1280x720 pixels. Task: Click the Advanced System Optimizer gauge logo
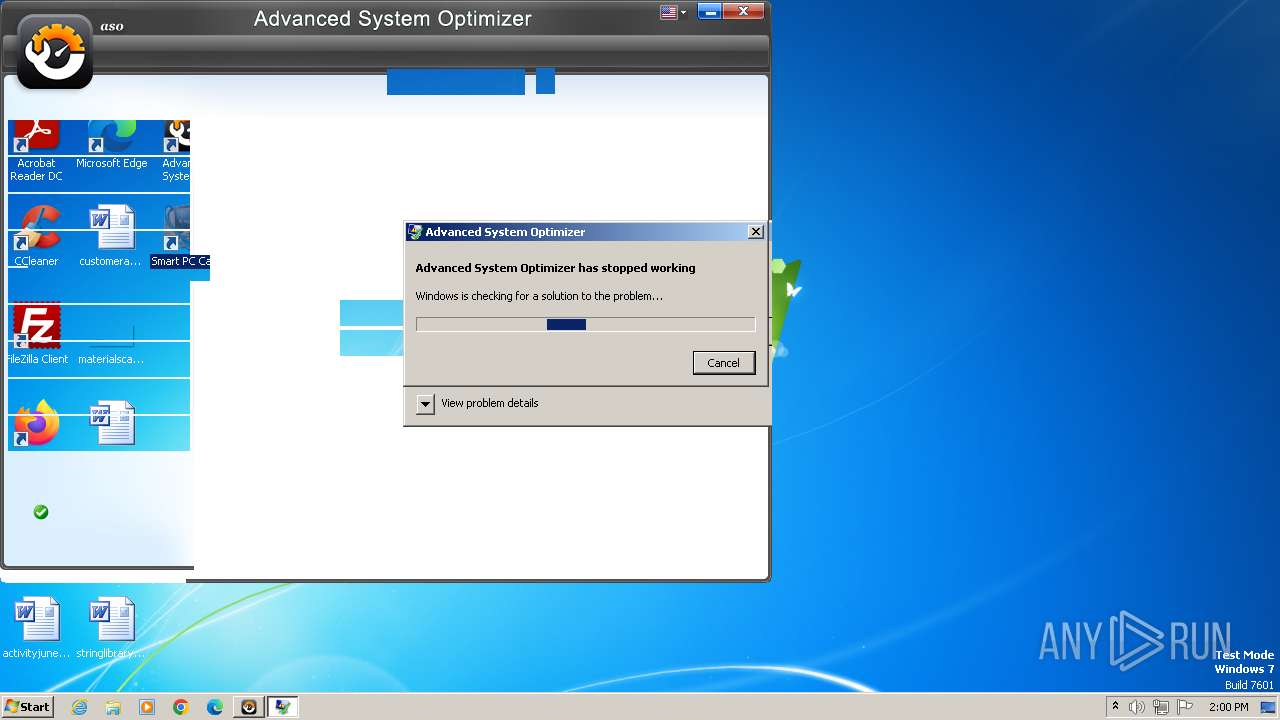[55, 52]
